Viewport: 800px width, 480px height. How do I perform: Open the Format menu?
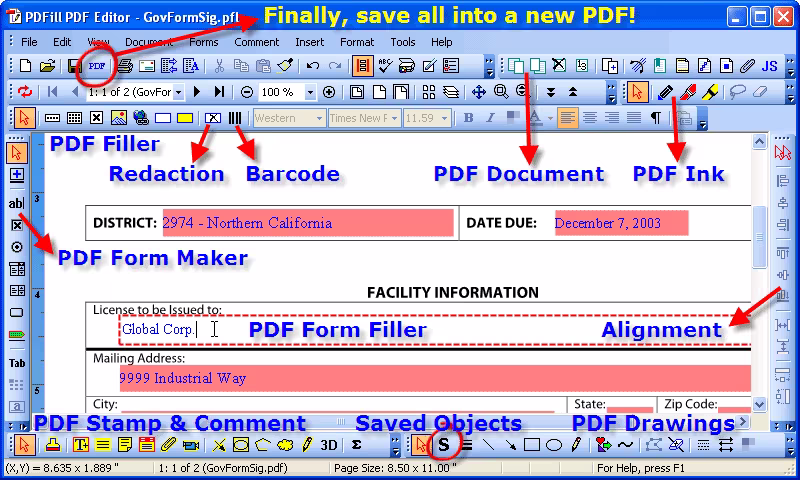pyautogui.click(x=357, y=42)
